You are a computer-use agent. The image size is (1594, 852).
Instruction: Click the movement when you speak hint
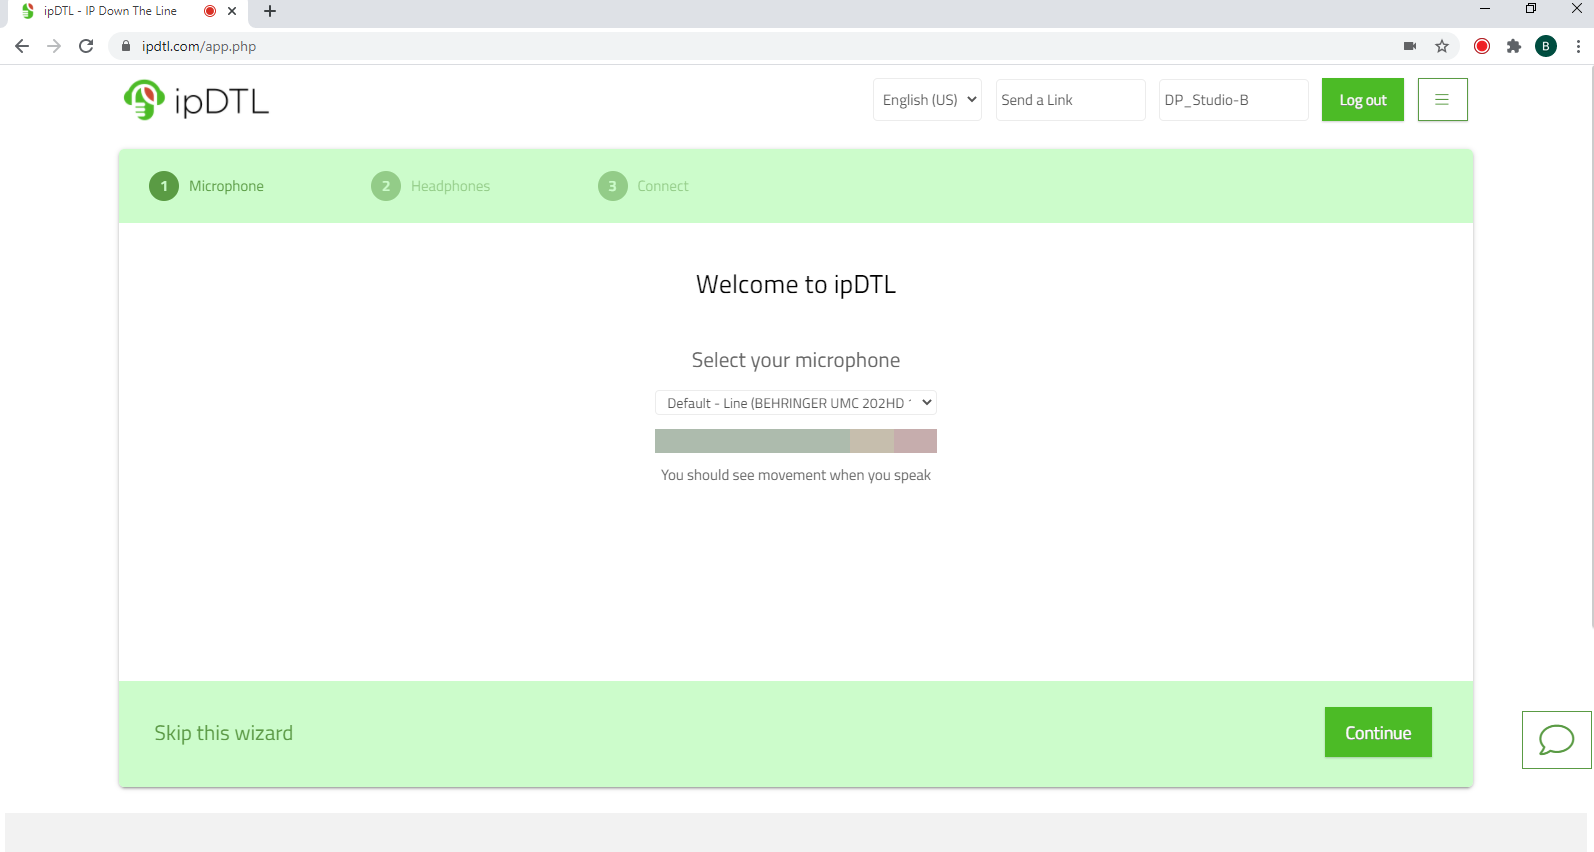click(796, 475)
